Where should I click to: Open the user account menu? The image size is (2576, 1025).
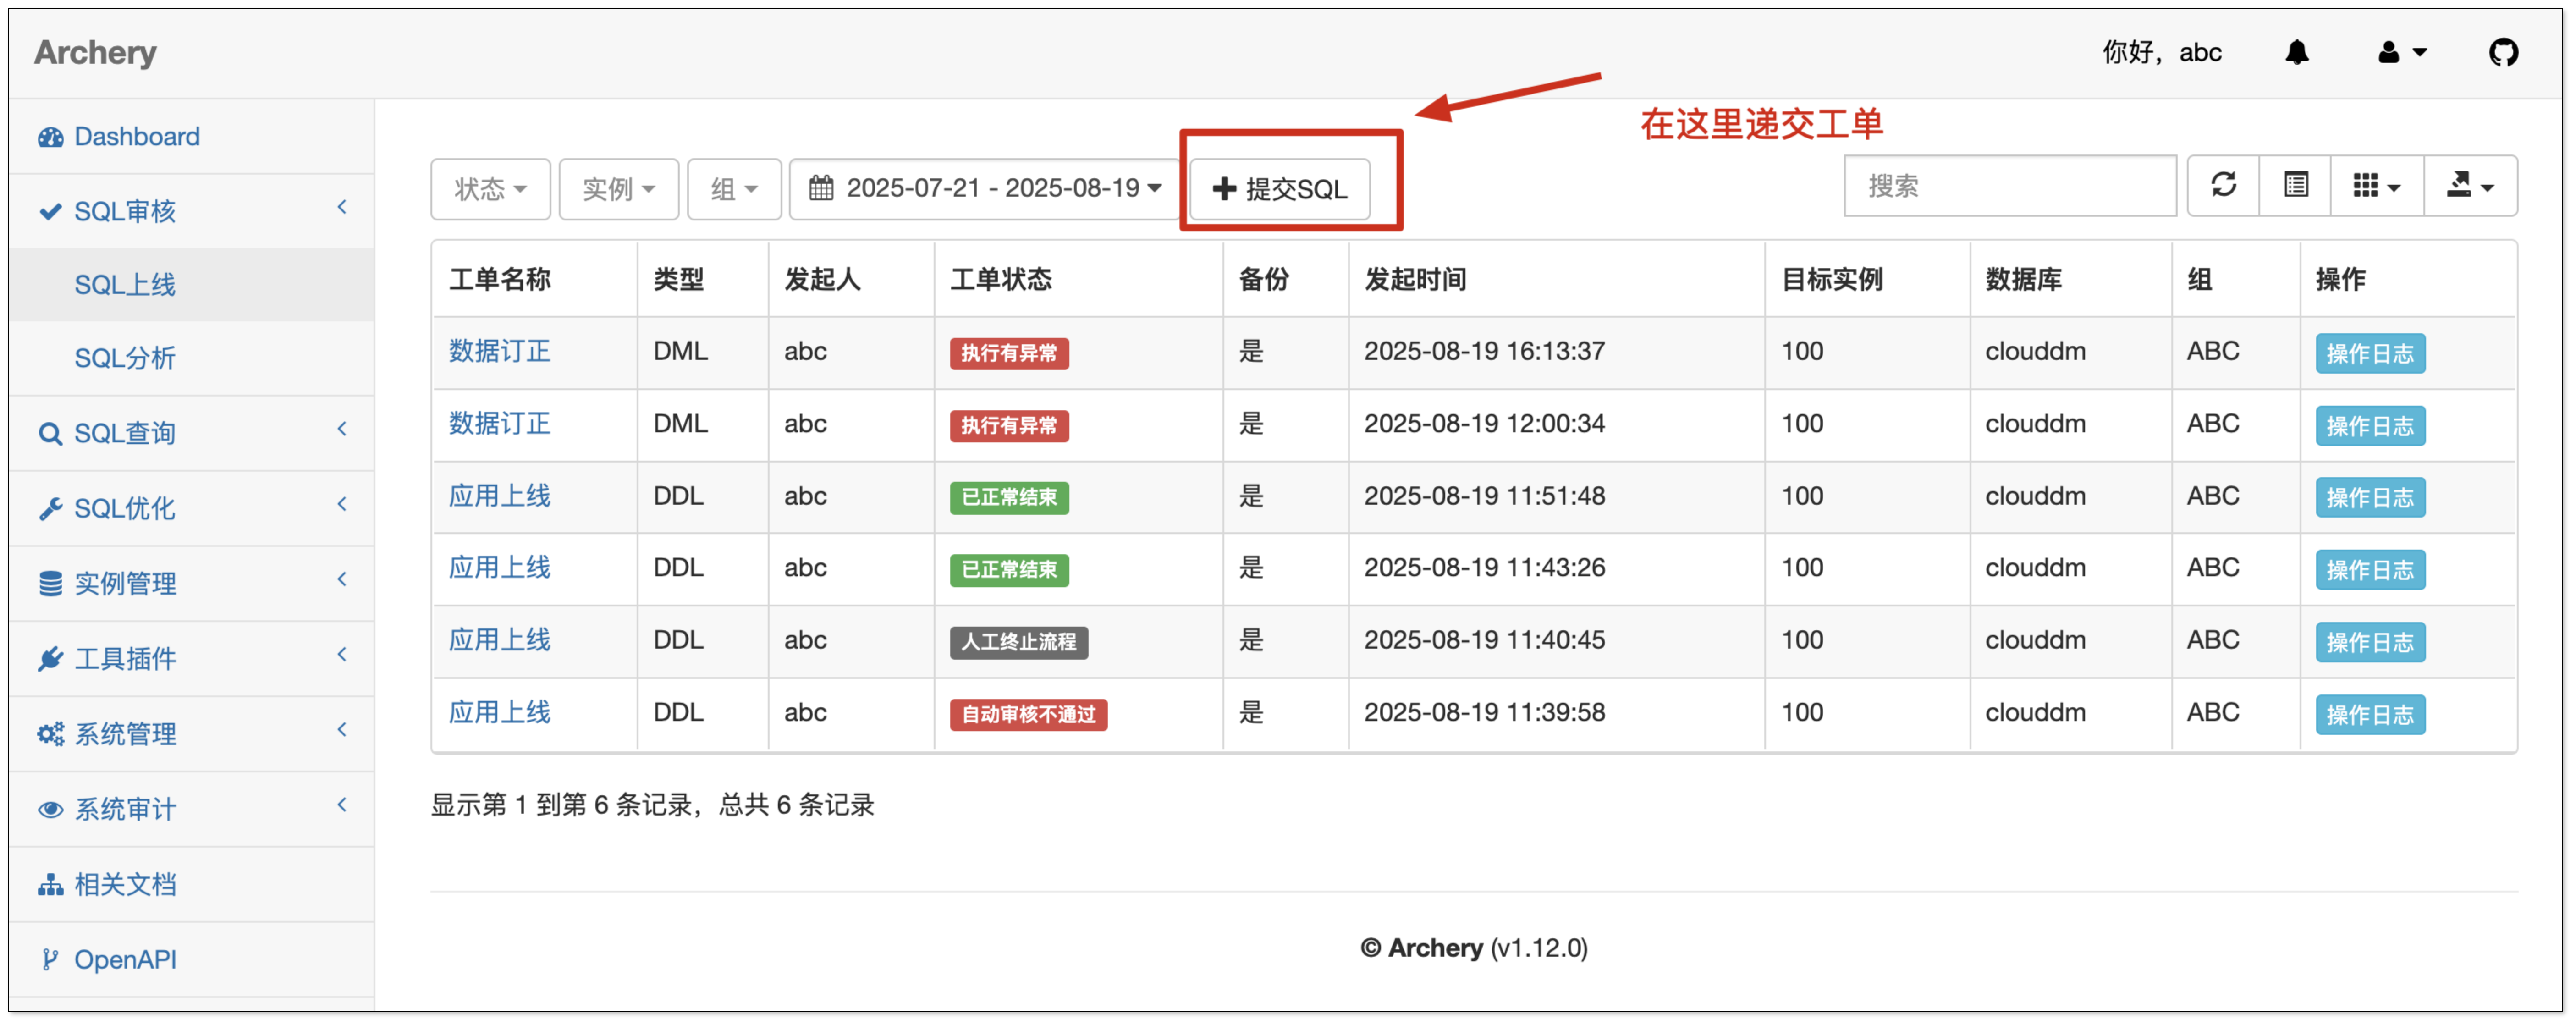[x=2400, y=52]
